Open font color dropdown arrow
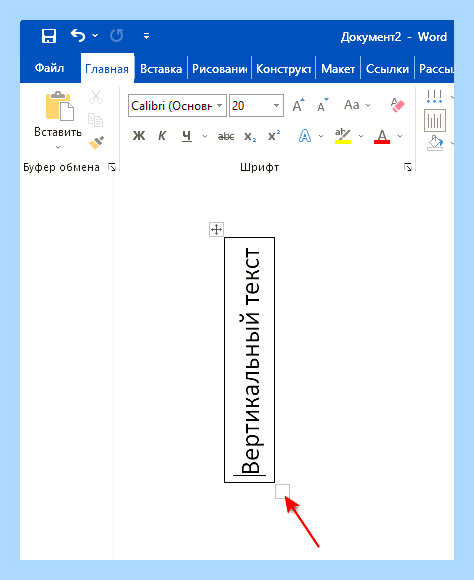The image size is (474, 580). tap(400, 136)
